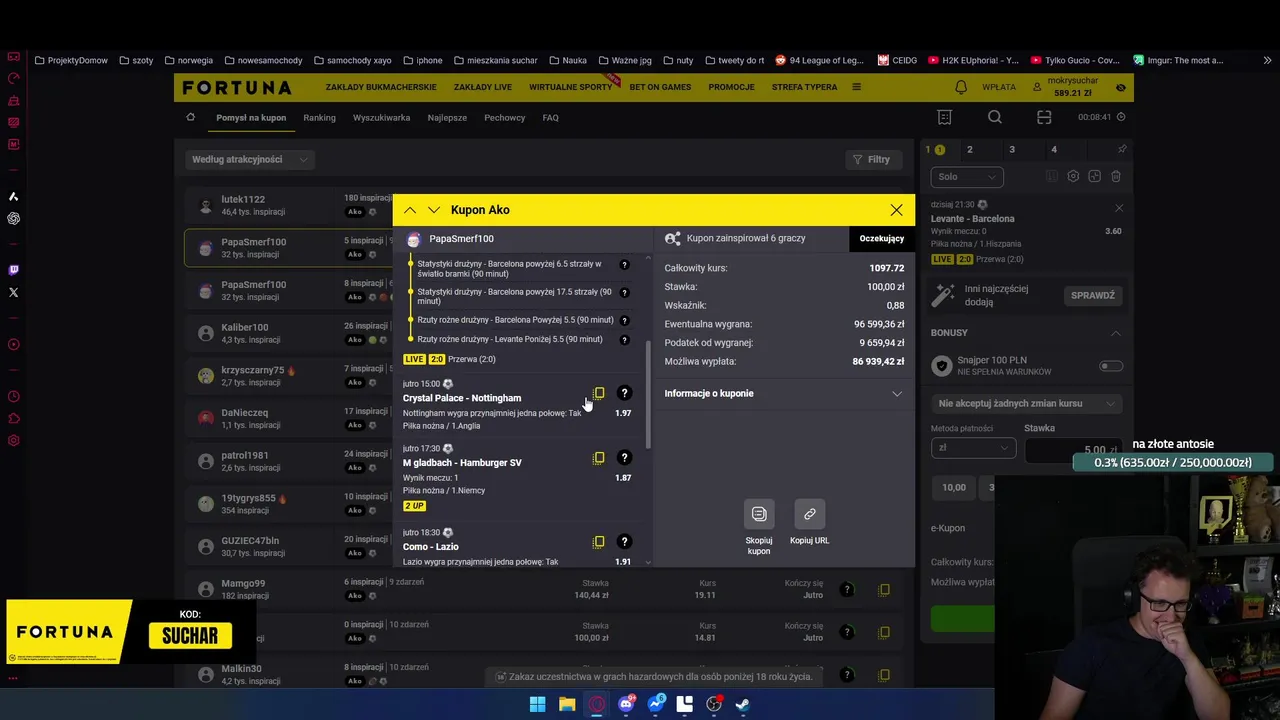Copy M'gladbach - Hamburger SV bet to betslip

tap(599, 457)
